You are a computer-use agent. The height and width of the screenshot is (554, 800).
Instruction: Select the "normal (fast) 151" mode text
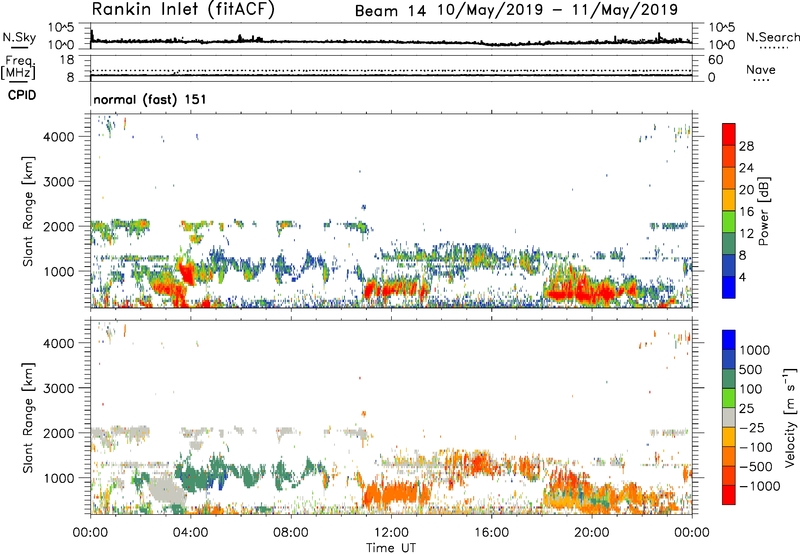150,99
